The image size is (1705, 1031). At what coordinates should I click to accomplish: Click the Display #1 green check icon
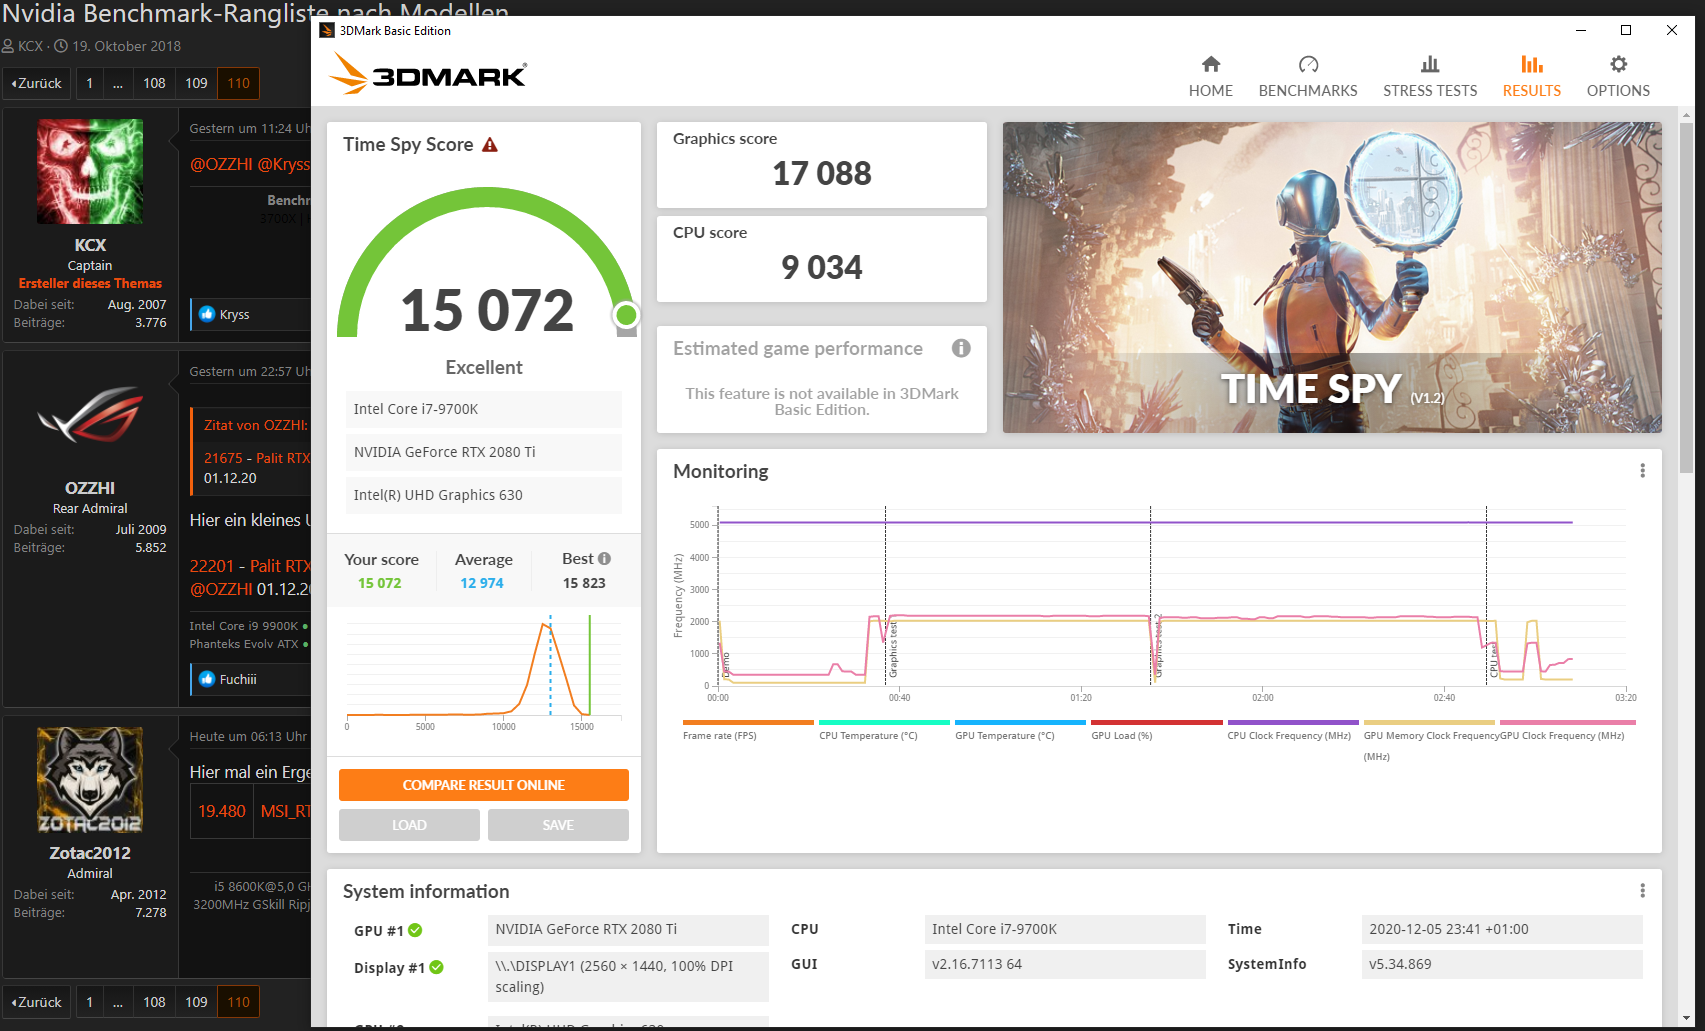[436, 967]
